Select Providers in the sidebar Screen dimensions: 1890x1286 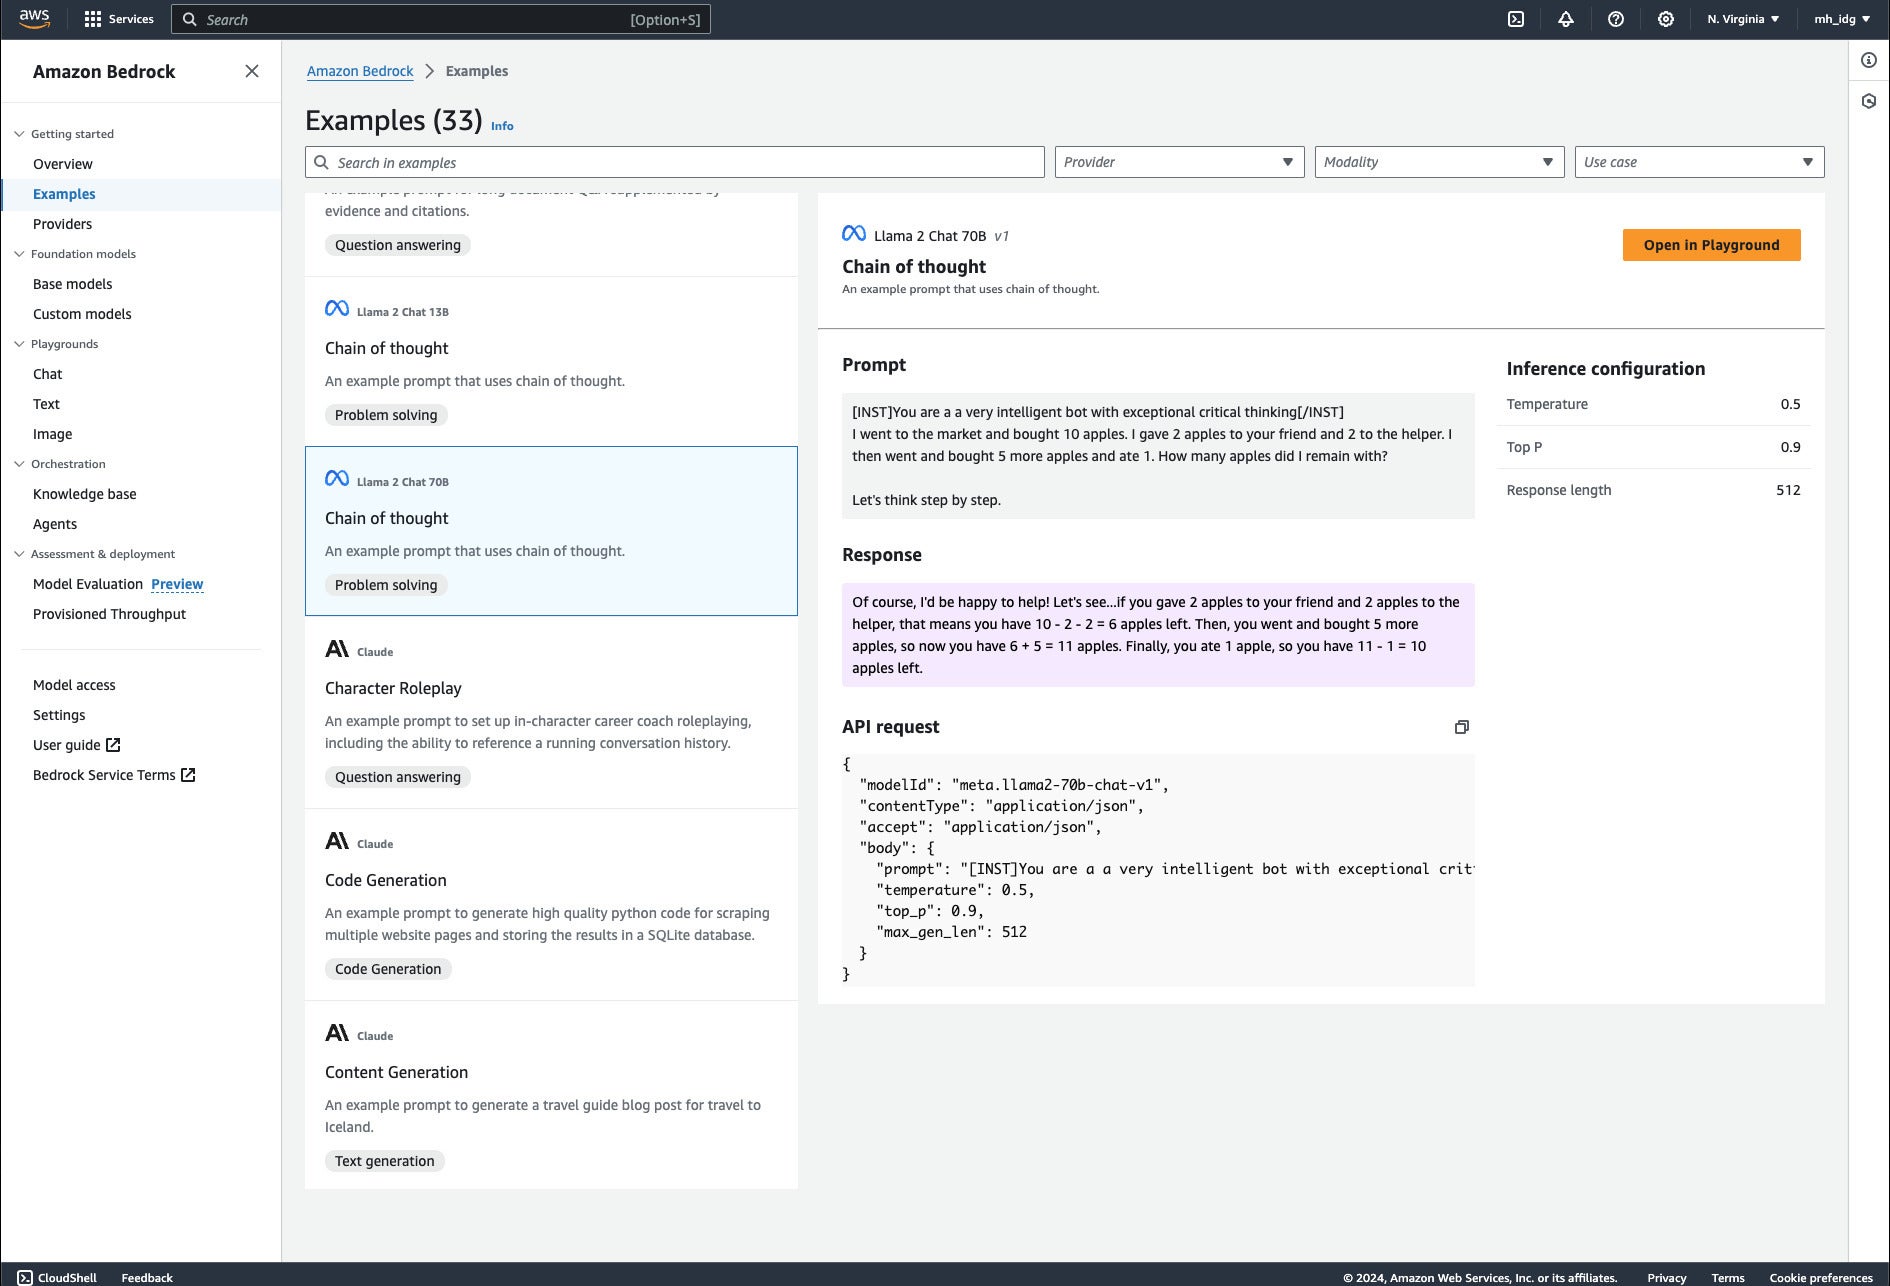point(62,224)
